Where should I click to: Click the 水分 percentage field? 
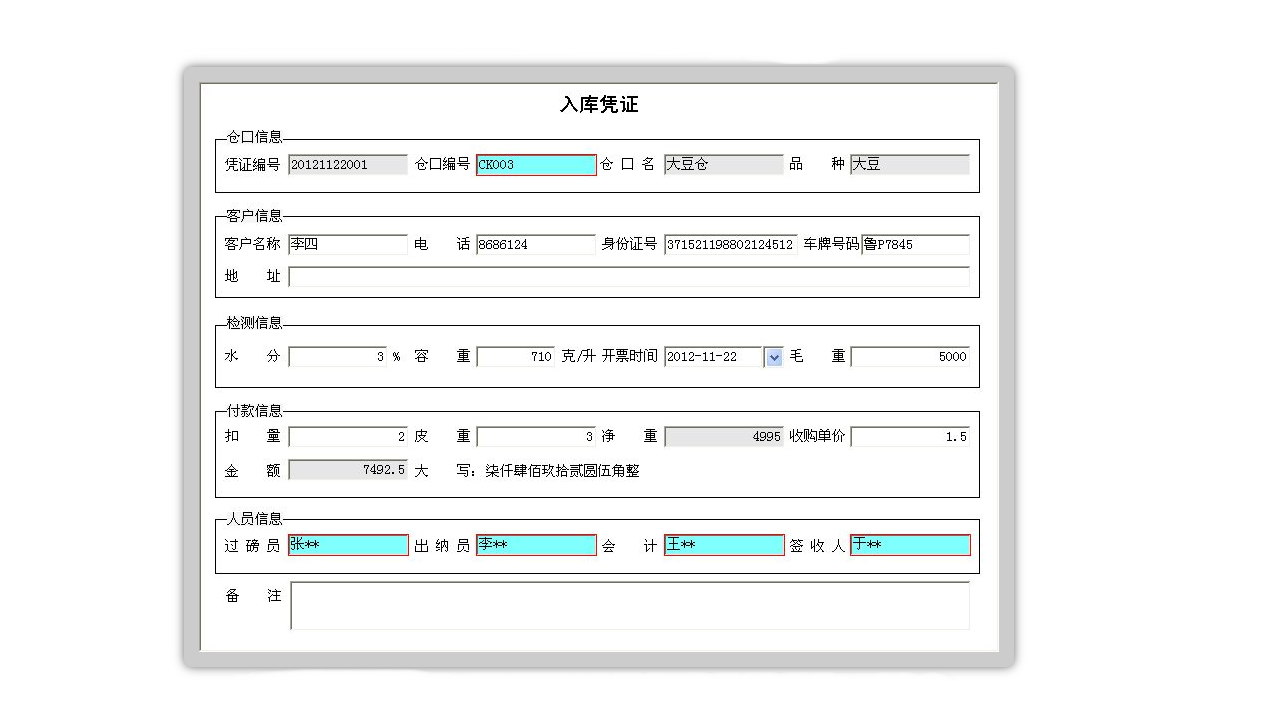tap(338, 357)
